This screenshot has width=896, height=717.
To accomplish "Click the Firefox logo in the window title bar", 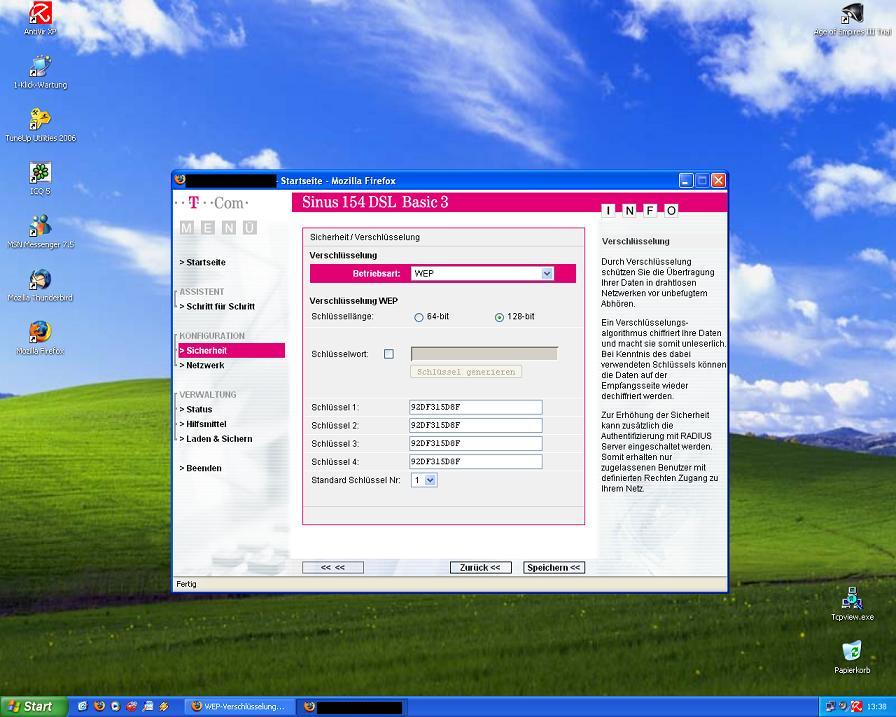I will coord(180,180).
